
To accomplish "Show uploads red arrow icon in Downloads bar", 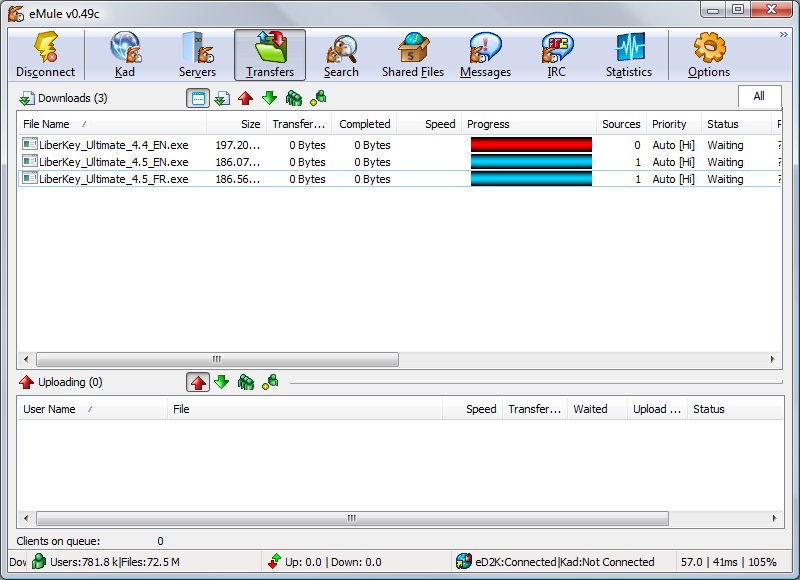I will point(245,98).
